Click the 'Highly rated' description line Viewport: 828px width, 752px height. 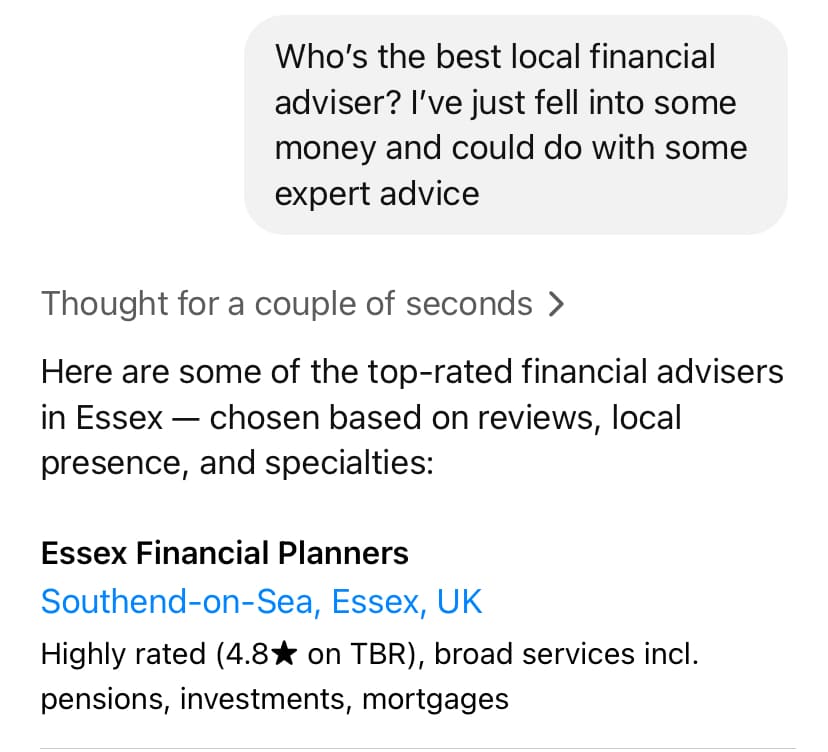370,676
